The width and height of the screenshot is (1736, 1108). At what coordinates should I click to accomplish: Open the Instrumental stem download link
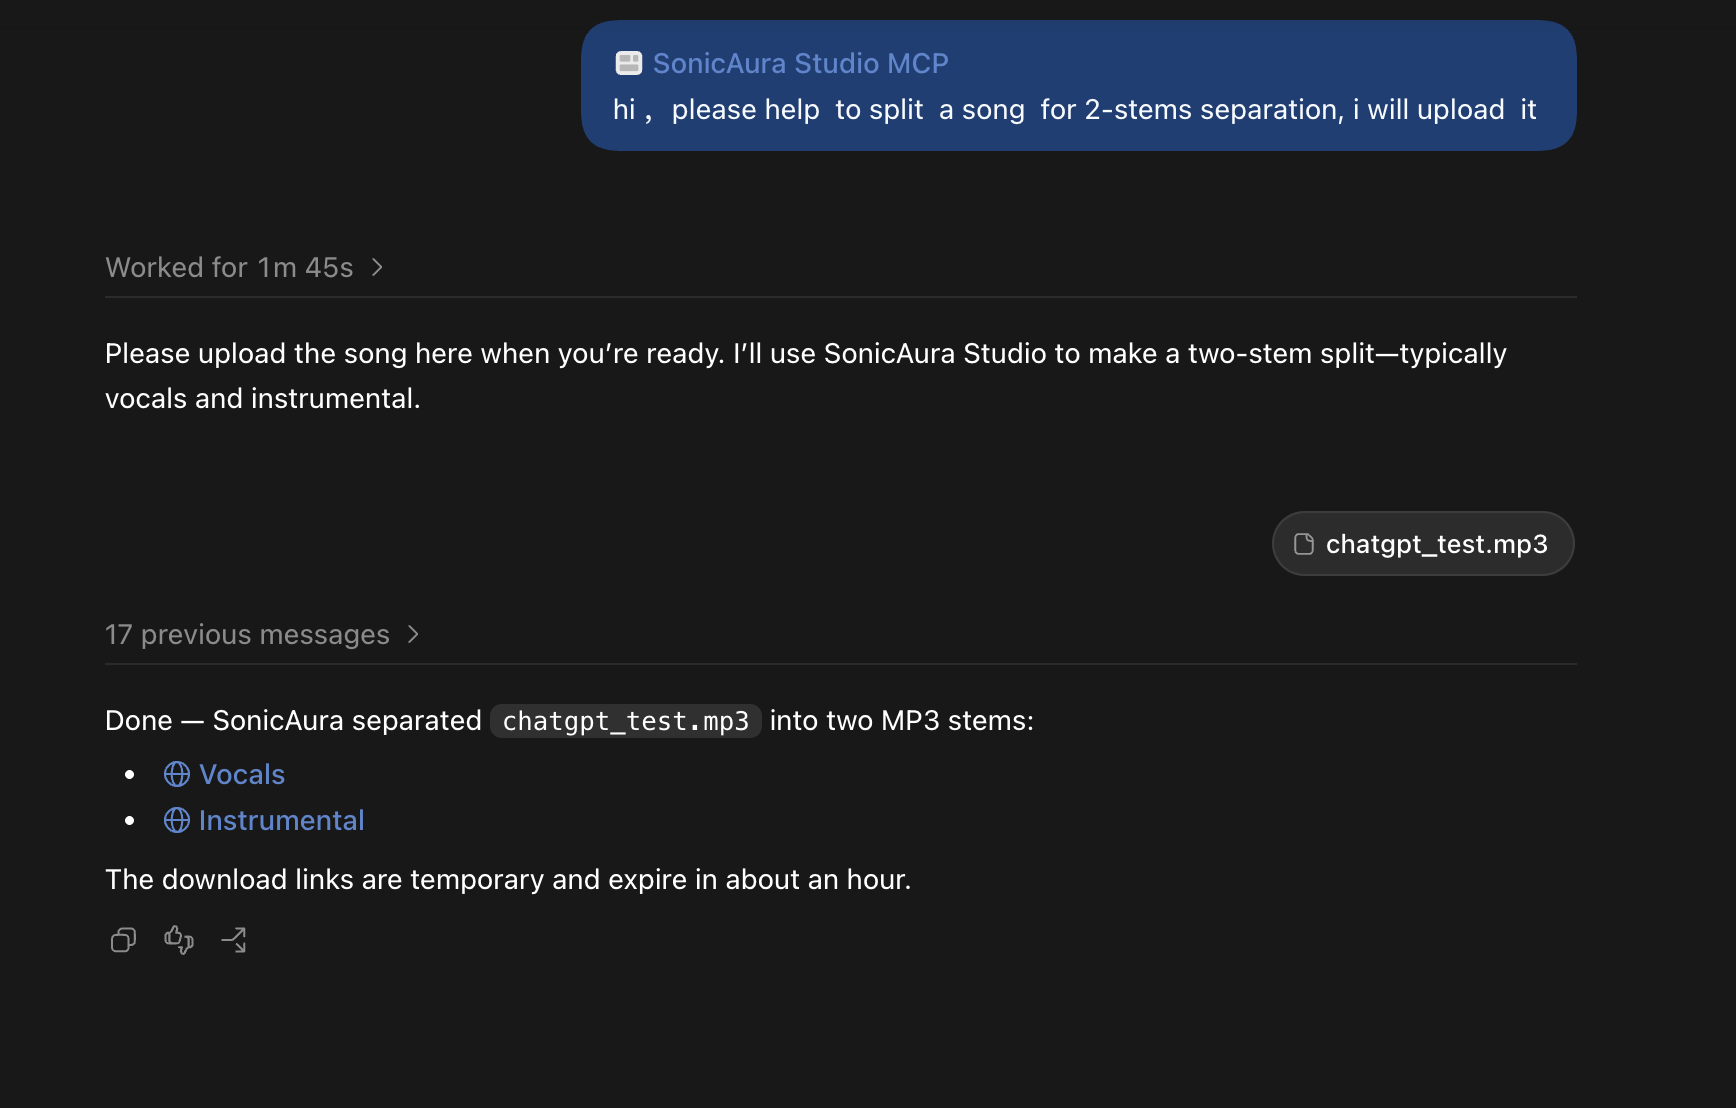[x=281, y=820]
